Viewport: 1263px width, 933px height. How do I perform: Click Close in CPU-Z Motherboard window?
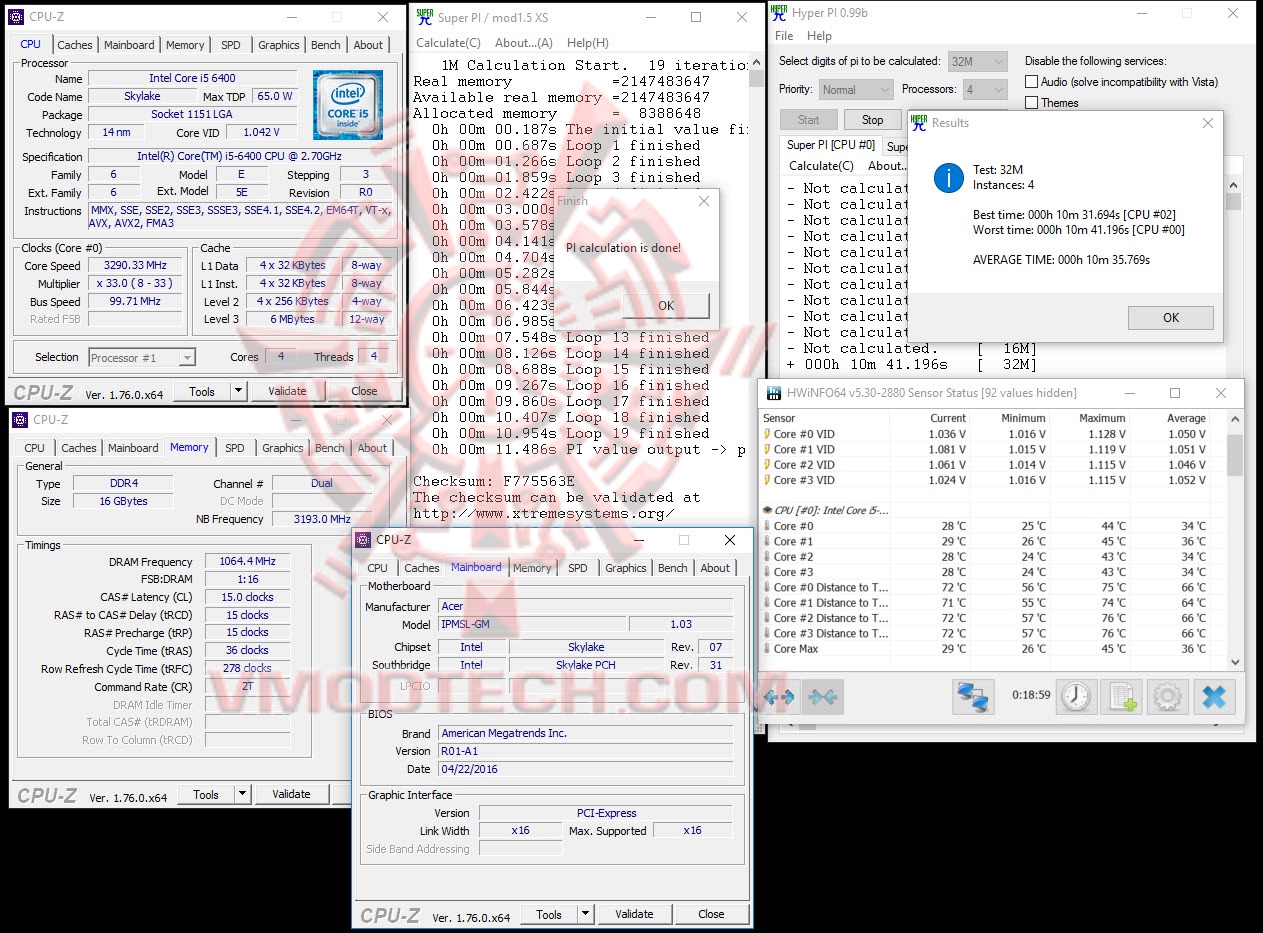pyautogui.click(x=711, y=914)
